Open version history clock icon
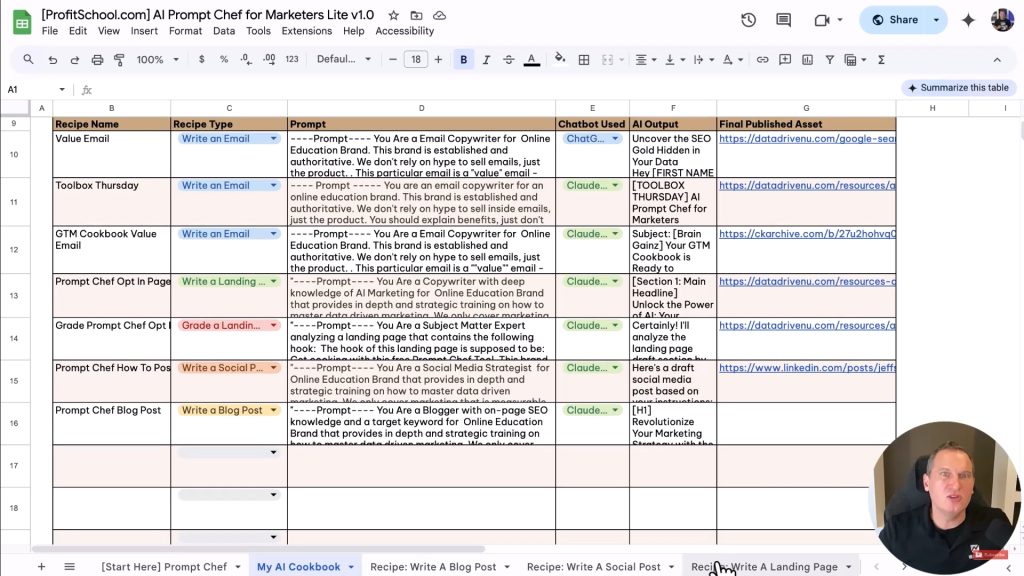The height and width of the screenshot is (576, 1024). tap(748, 20)
